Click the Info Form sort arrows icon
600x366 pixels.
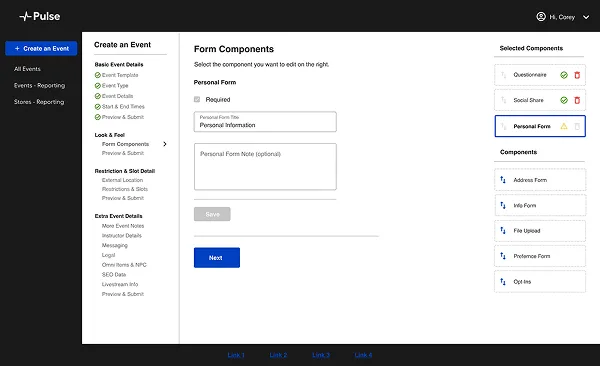503,205
